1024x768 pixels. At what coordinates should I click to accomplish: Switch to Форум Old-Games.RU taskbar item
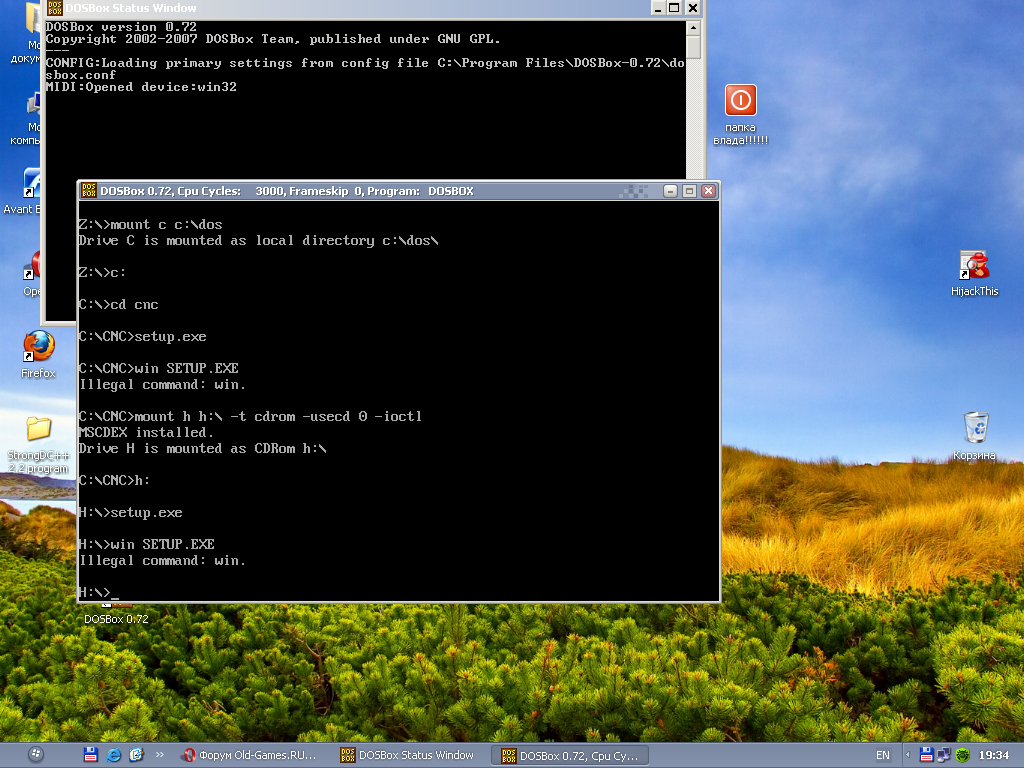pyautogui.click(x=249, y=755)
